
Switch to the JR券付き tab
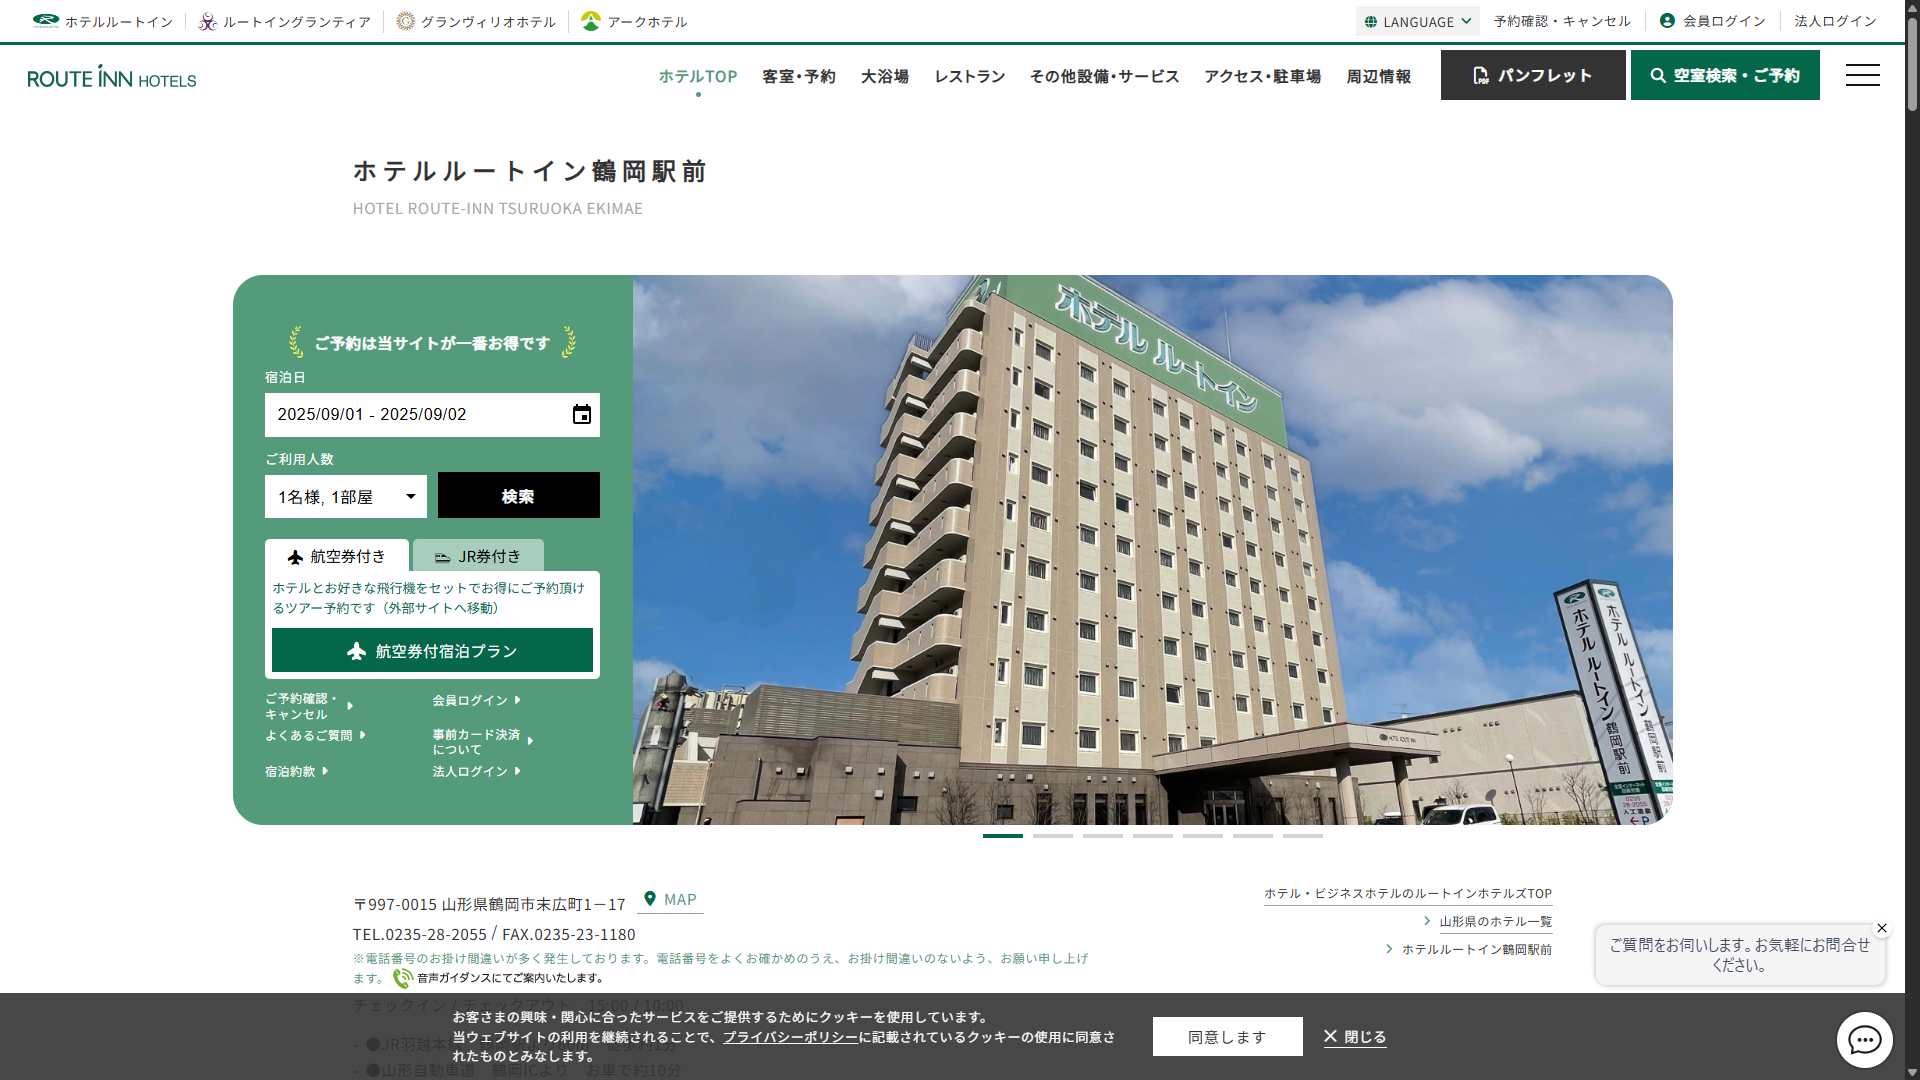(x=478, y=556)
